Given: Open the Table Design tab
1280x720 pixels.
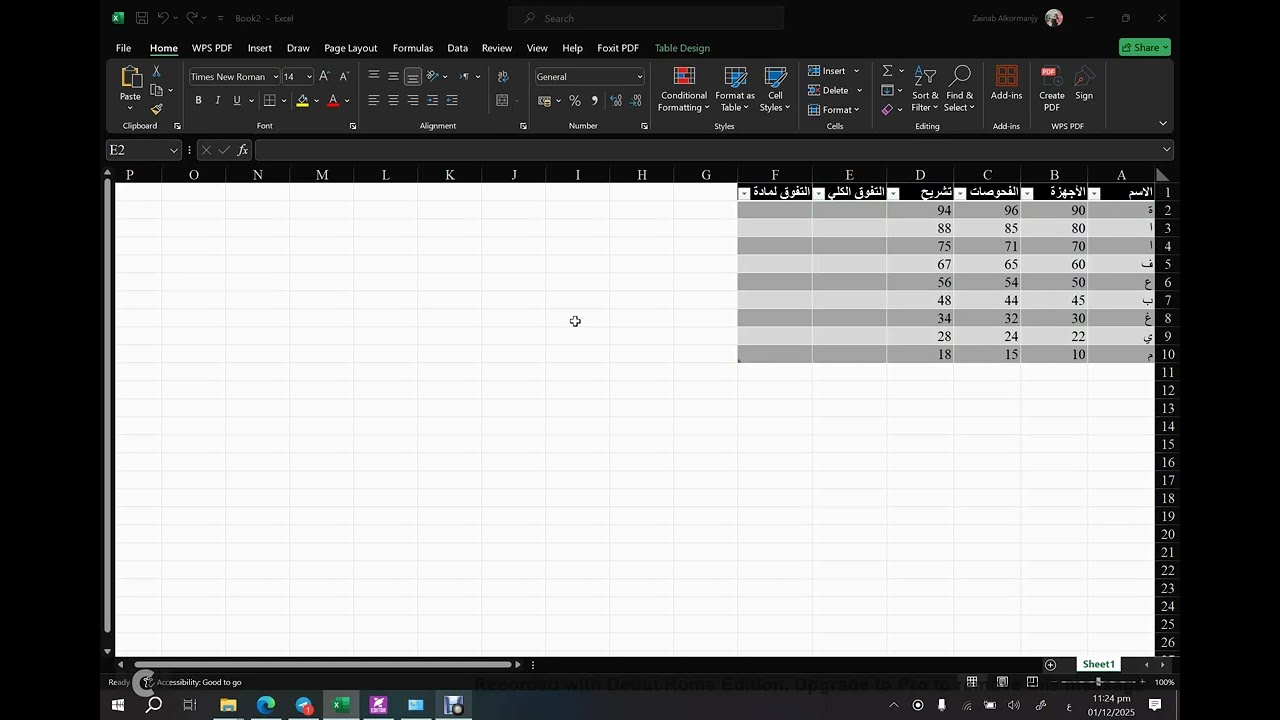Looking at the screenshot, I should click(x=682, y=48).
